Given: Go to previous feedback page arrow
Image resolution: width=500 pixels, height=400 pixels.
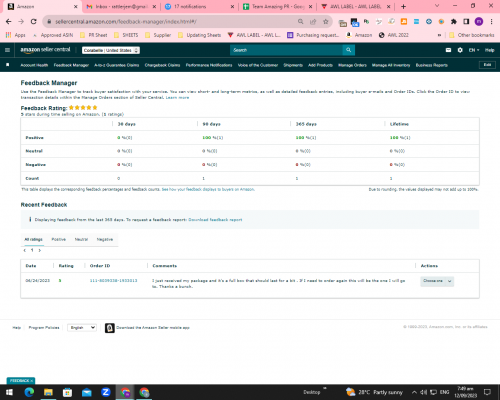Looking at the screenshot, I should pos(25,250).
